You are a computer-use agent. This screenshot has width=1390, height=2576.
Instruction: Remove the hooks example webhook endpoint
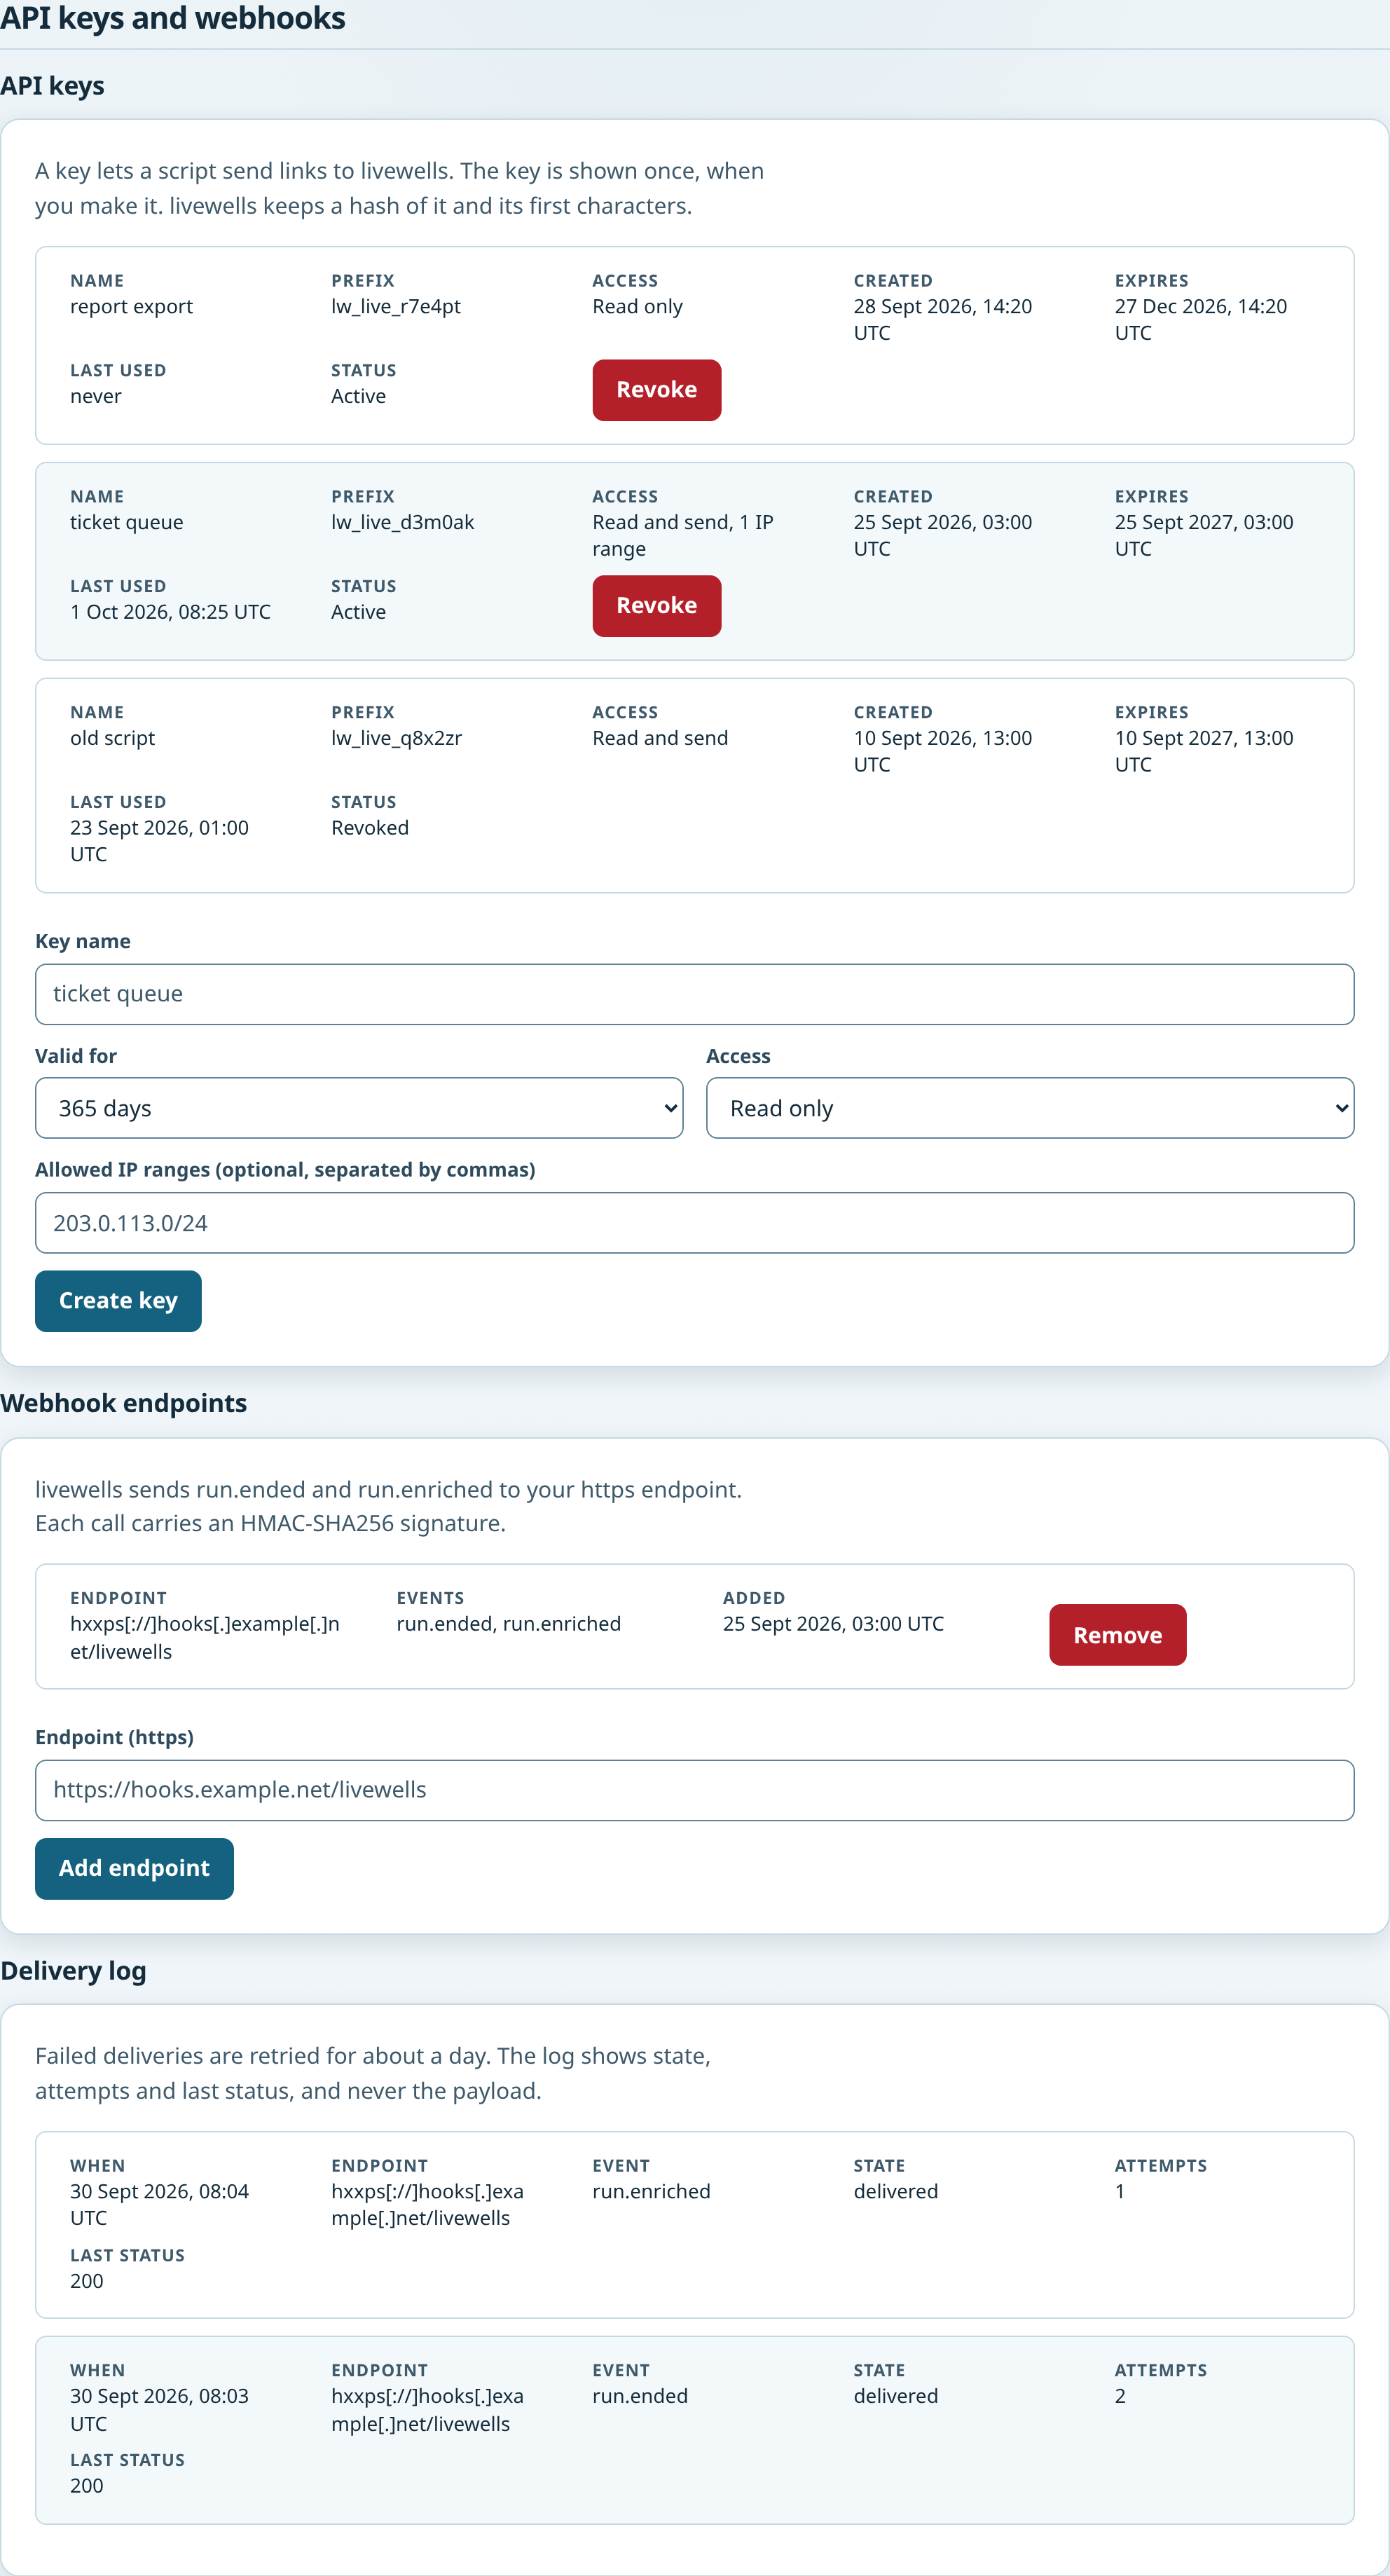pos(1117,1635)
